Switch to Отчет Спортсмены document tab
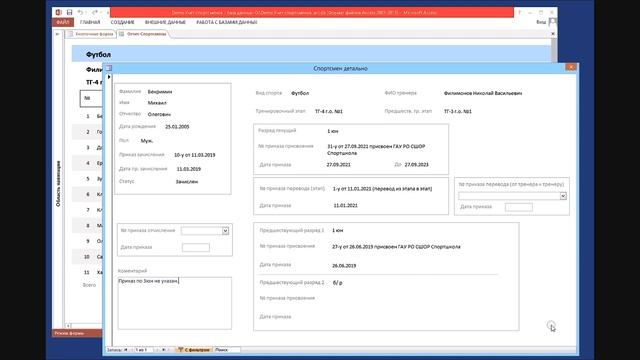640x360 pixels. [143, 34]
